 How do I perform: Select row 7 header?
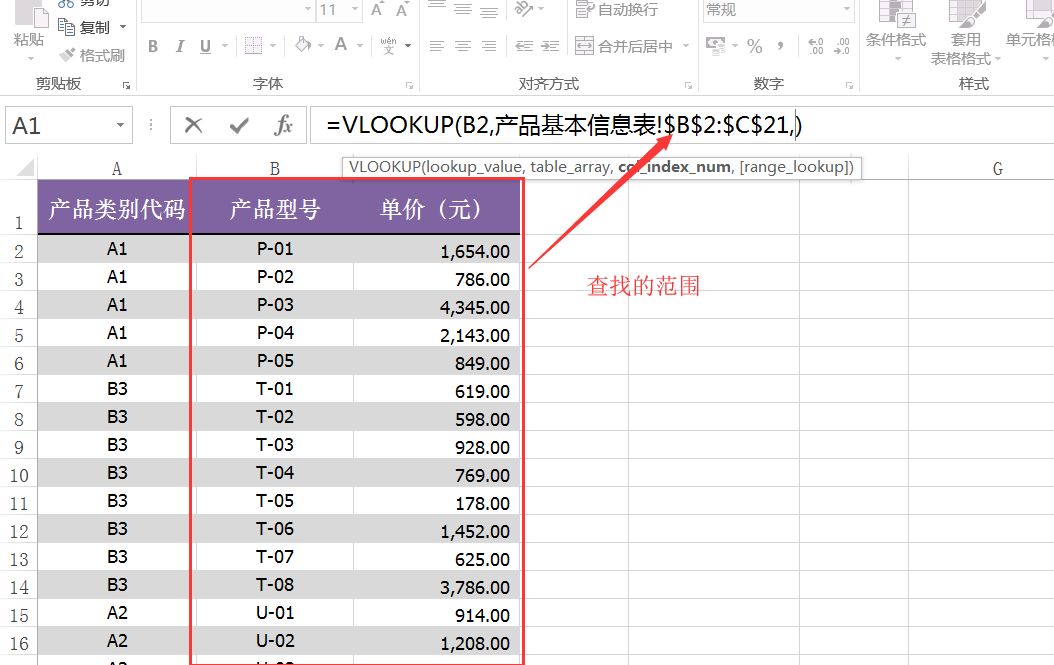(x=18, y=391)
